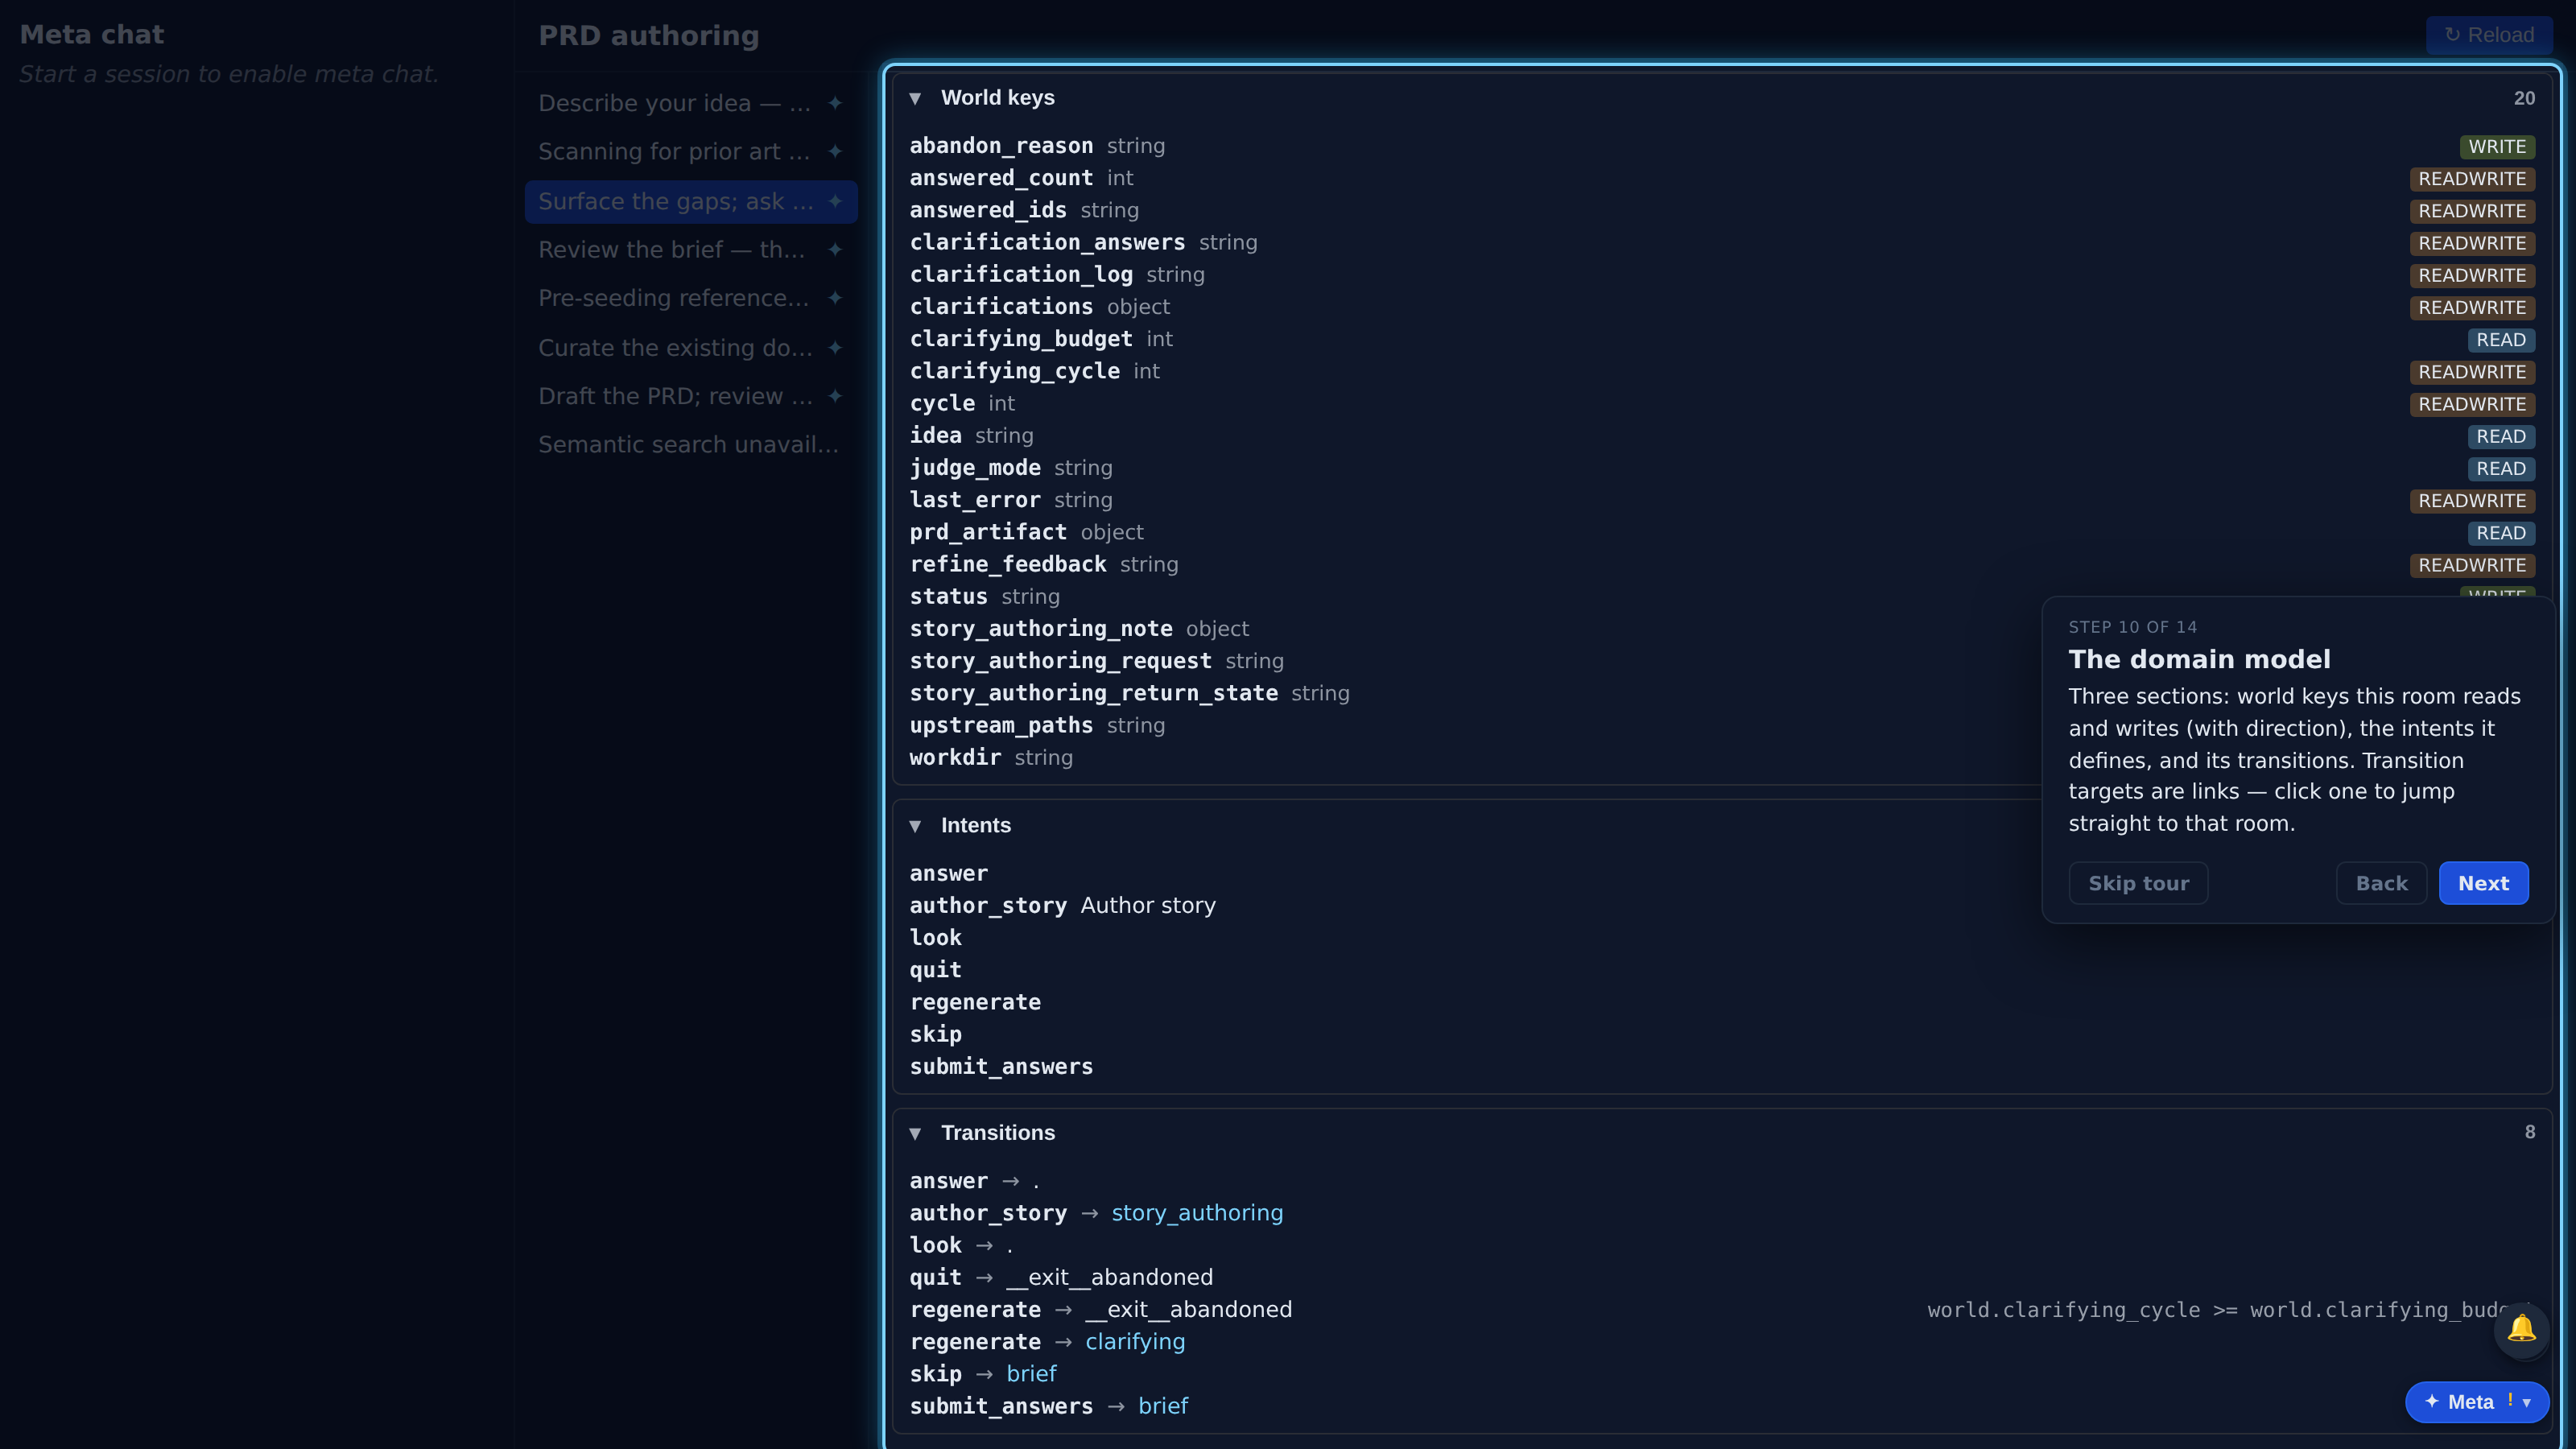Open Semantic search unavail… item

(x=691, y=444)
